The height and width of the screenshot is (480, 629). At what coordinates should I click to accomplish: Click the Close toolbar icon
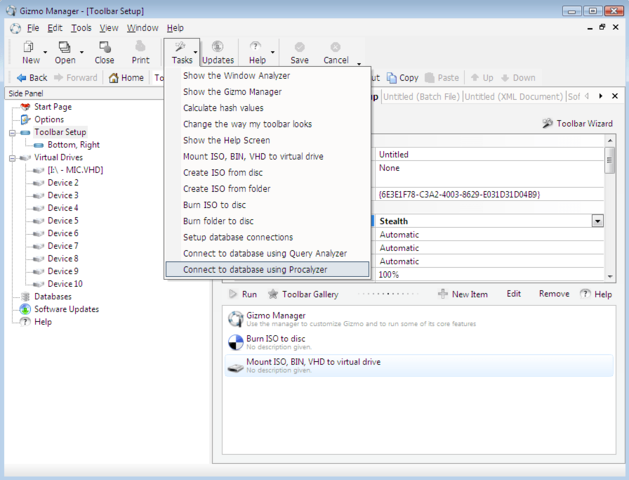click(x=105, y=47)
